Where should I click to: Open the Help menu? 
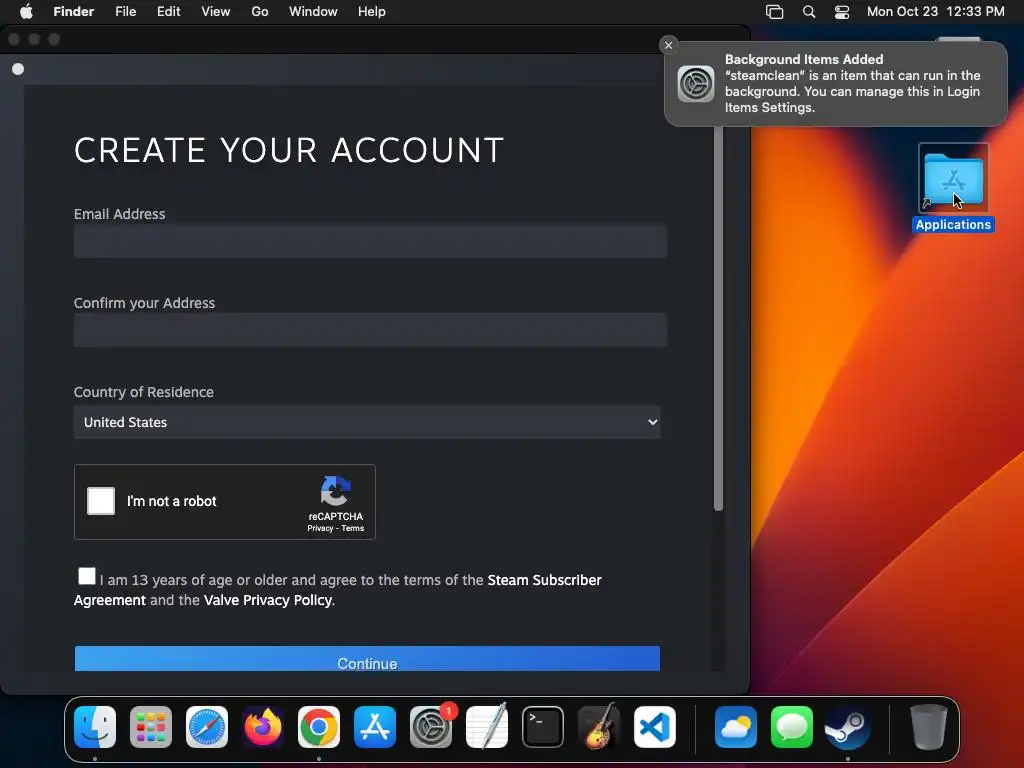[x=372, y=12]
